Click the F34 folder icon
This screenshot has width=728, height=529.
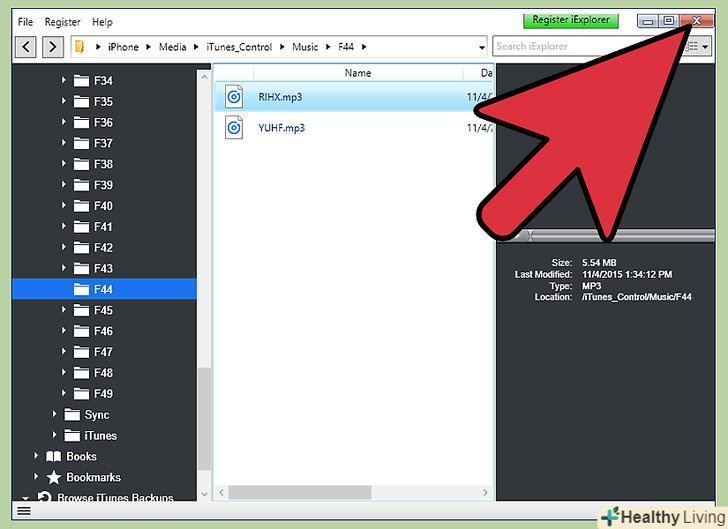[x=81, y=81]
